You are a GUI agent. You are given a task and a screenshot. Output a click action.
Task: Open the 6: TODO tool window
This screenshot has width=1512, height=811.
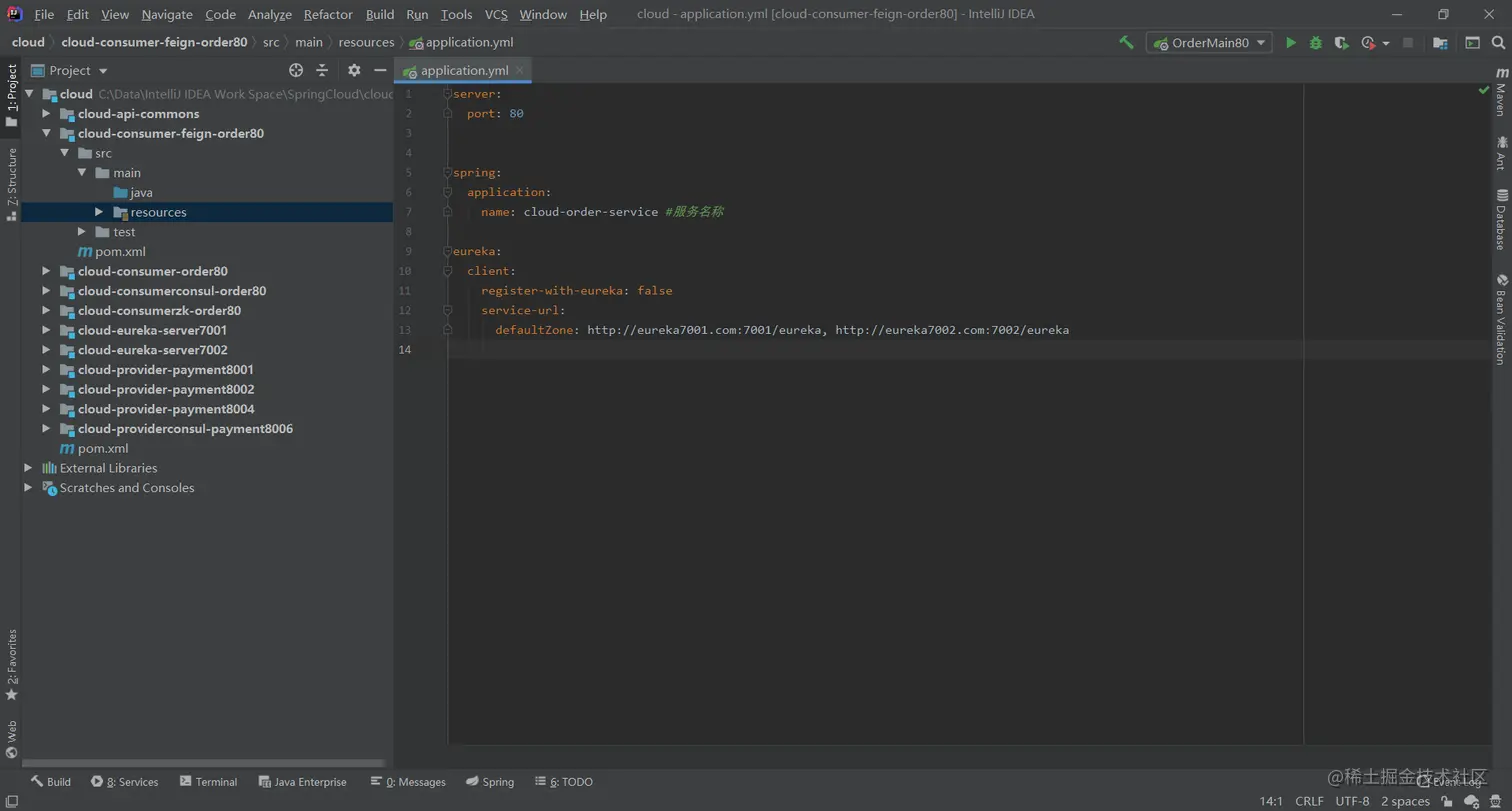tap(564, 782)
